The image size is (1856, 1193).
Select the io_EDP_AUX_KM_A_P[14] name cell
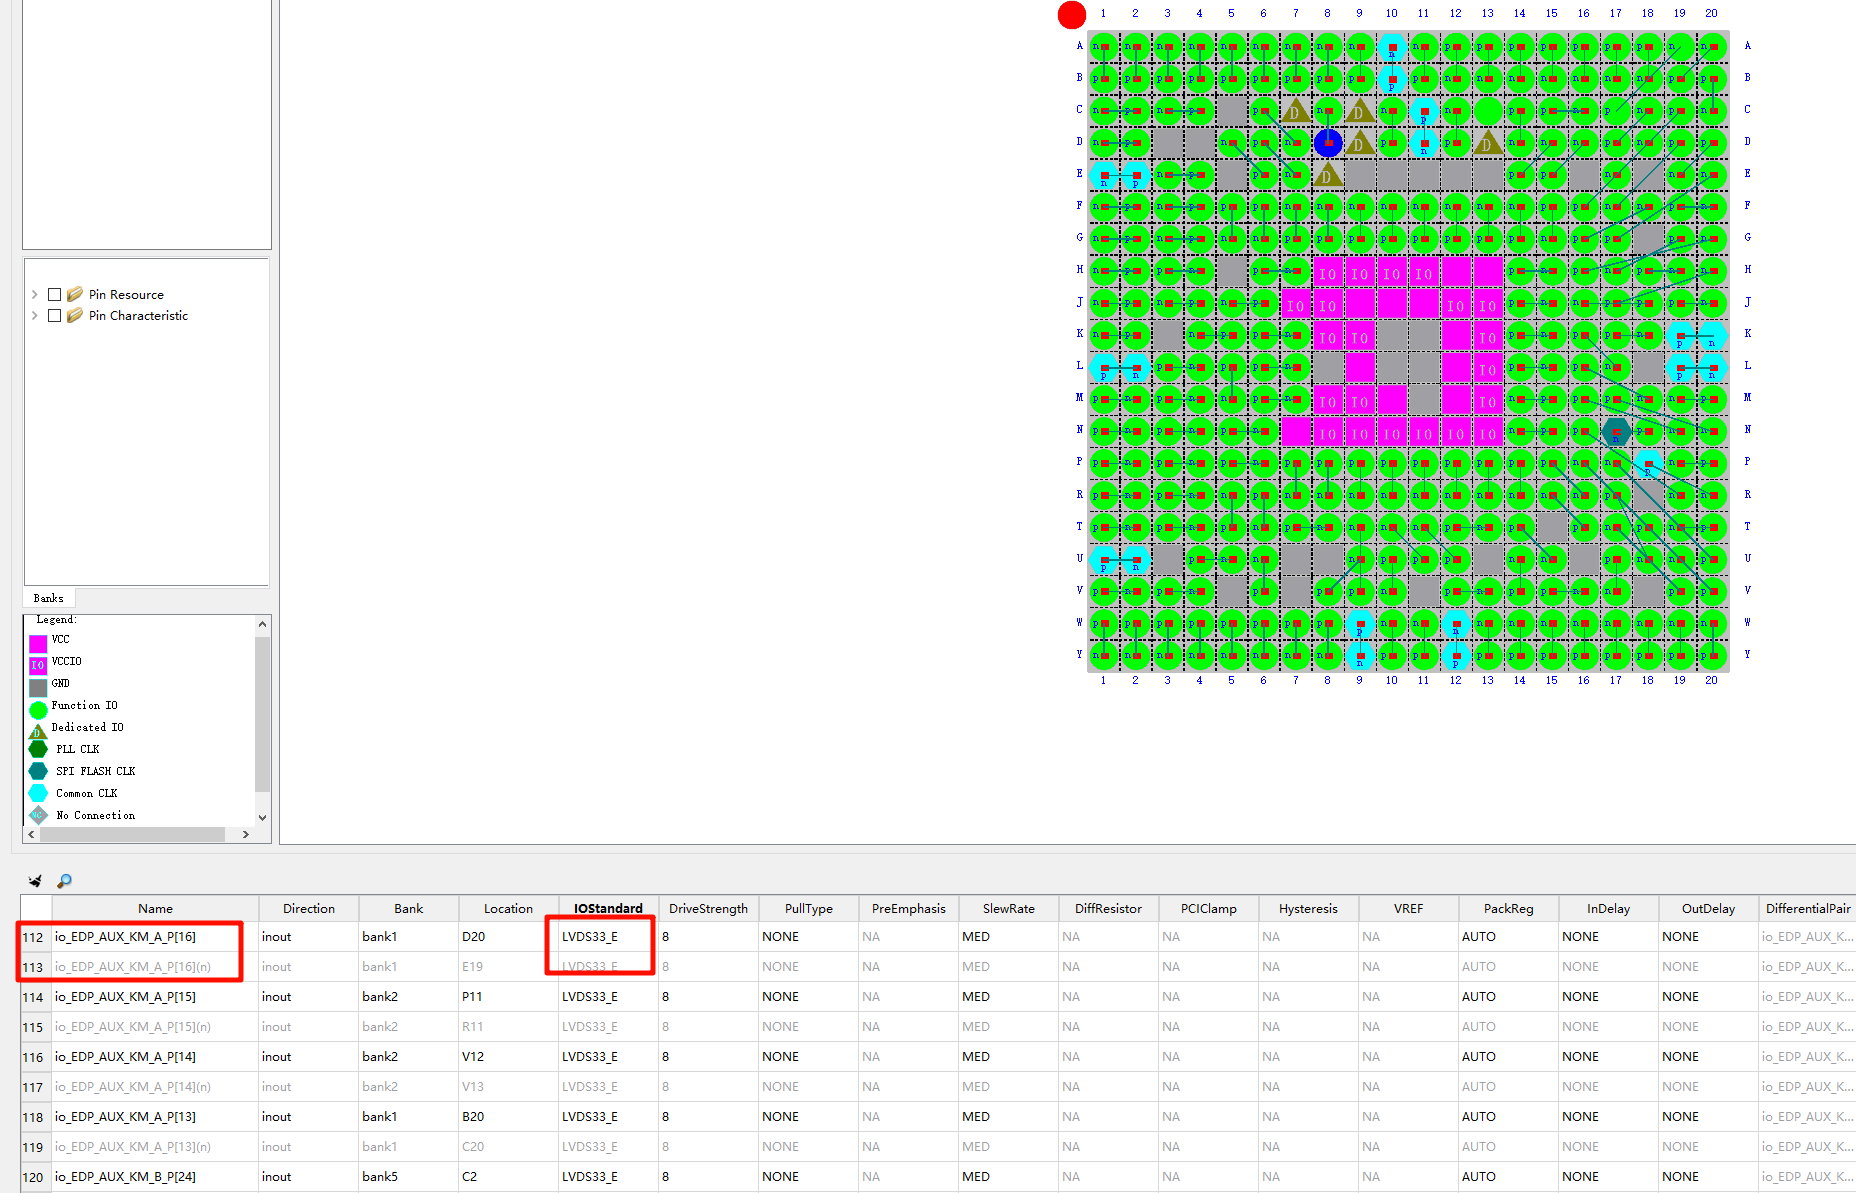point(155,1057)
